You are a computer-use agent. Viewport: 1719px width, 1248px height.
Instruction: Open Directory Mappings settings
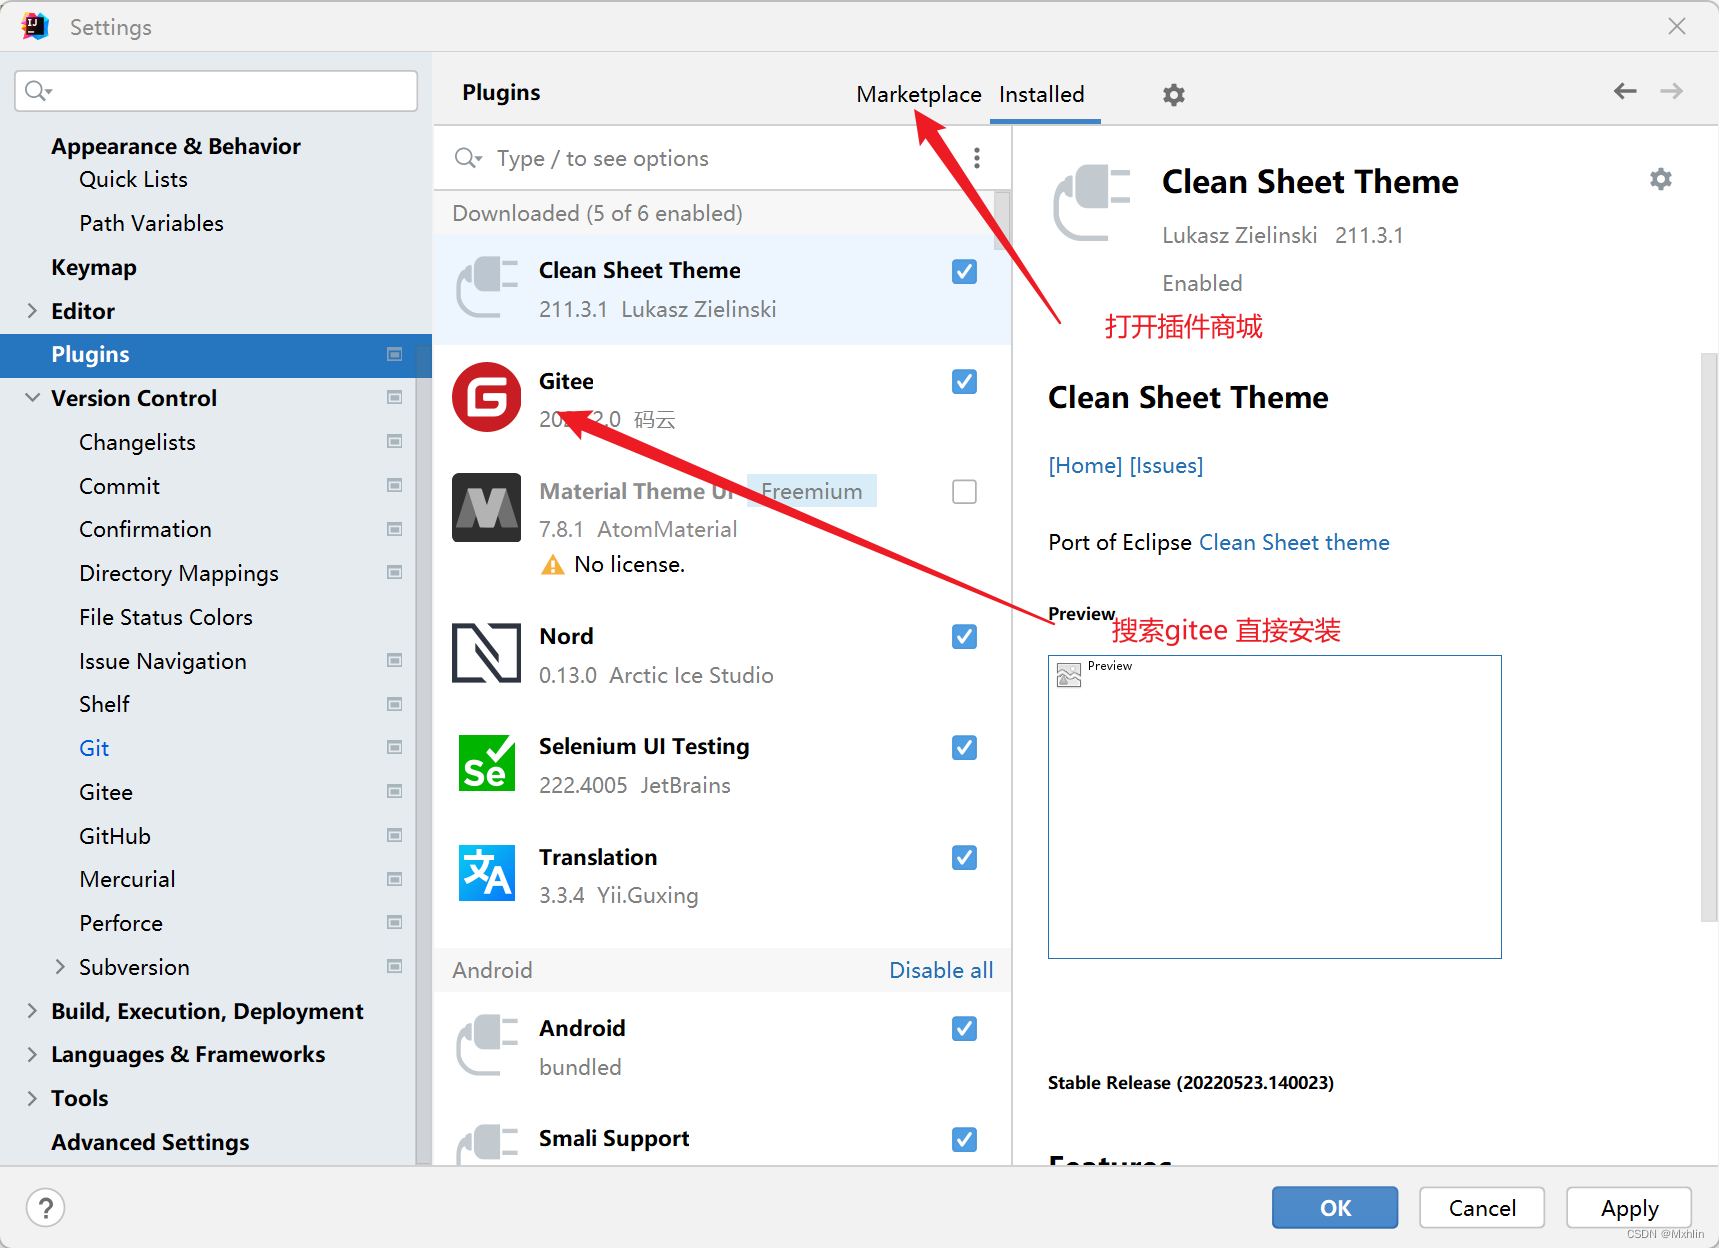pos(179,573)
